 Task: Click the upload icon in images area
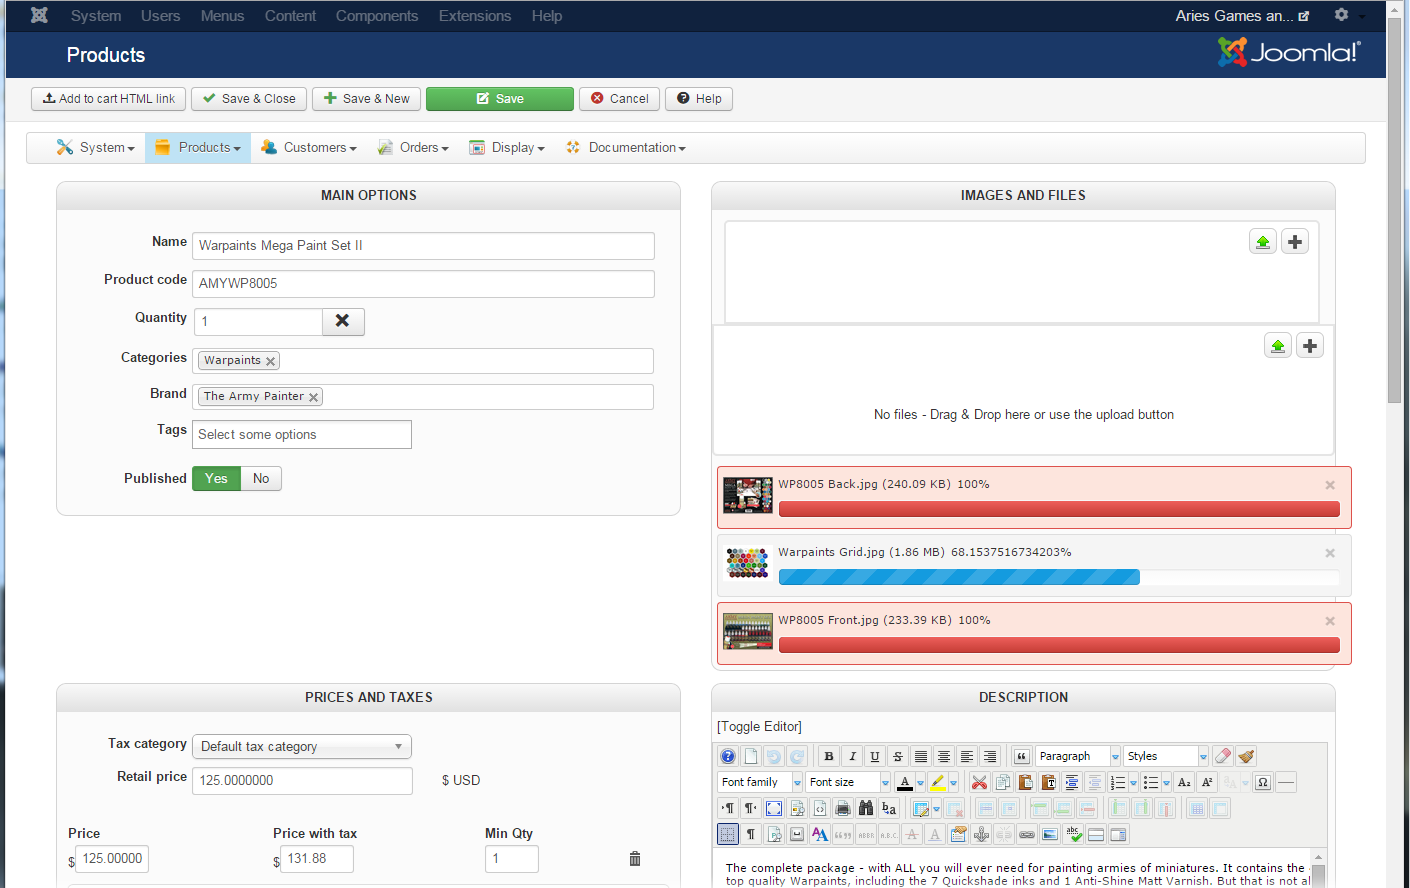click(x=1263, y=242)
